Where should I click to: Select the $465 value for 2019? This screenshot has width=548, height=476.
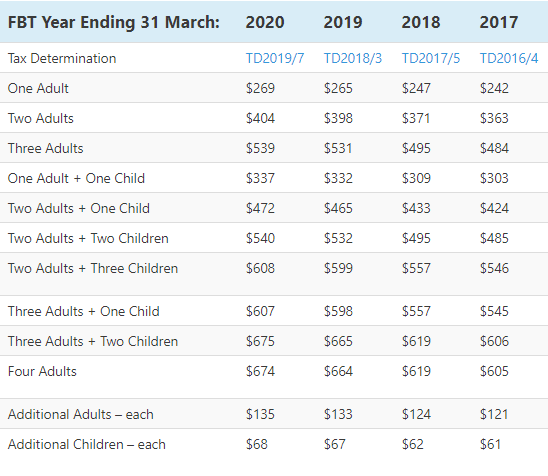click(x=338, y=208)
